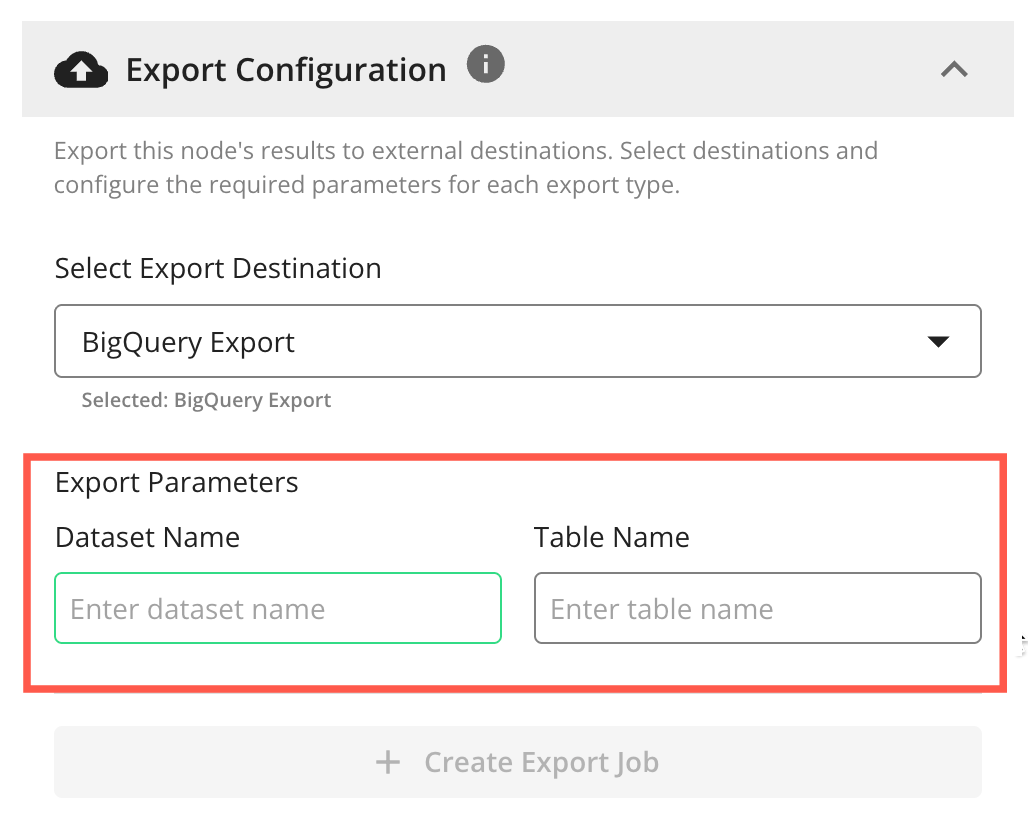Viewport: 1028px width, 832px height.
Task: Focus the Dataset Name input field
Action: (277, 608)
